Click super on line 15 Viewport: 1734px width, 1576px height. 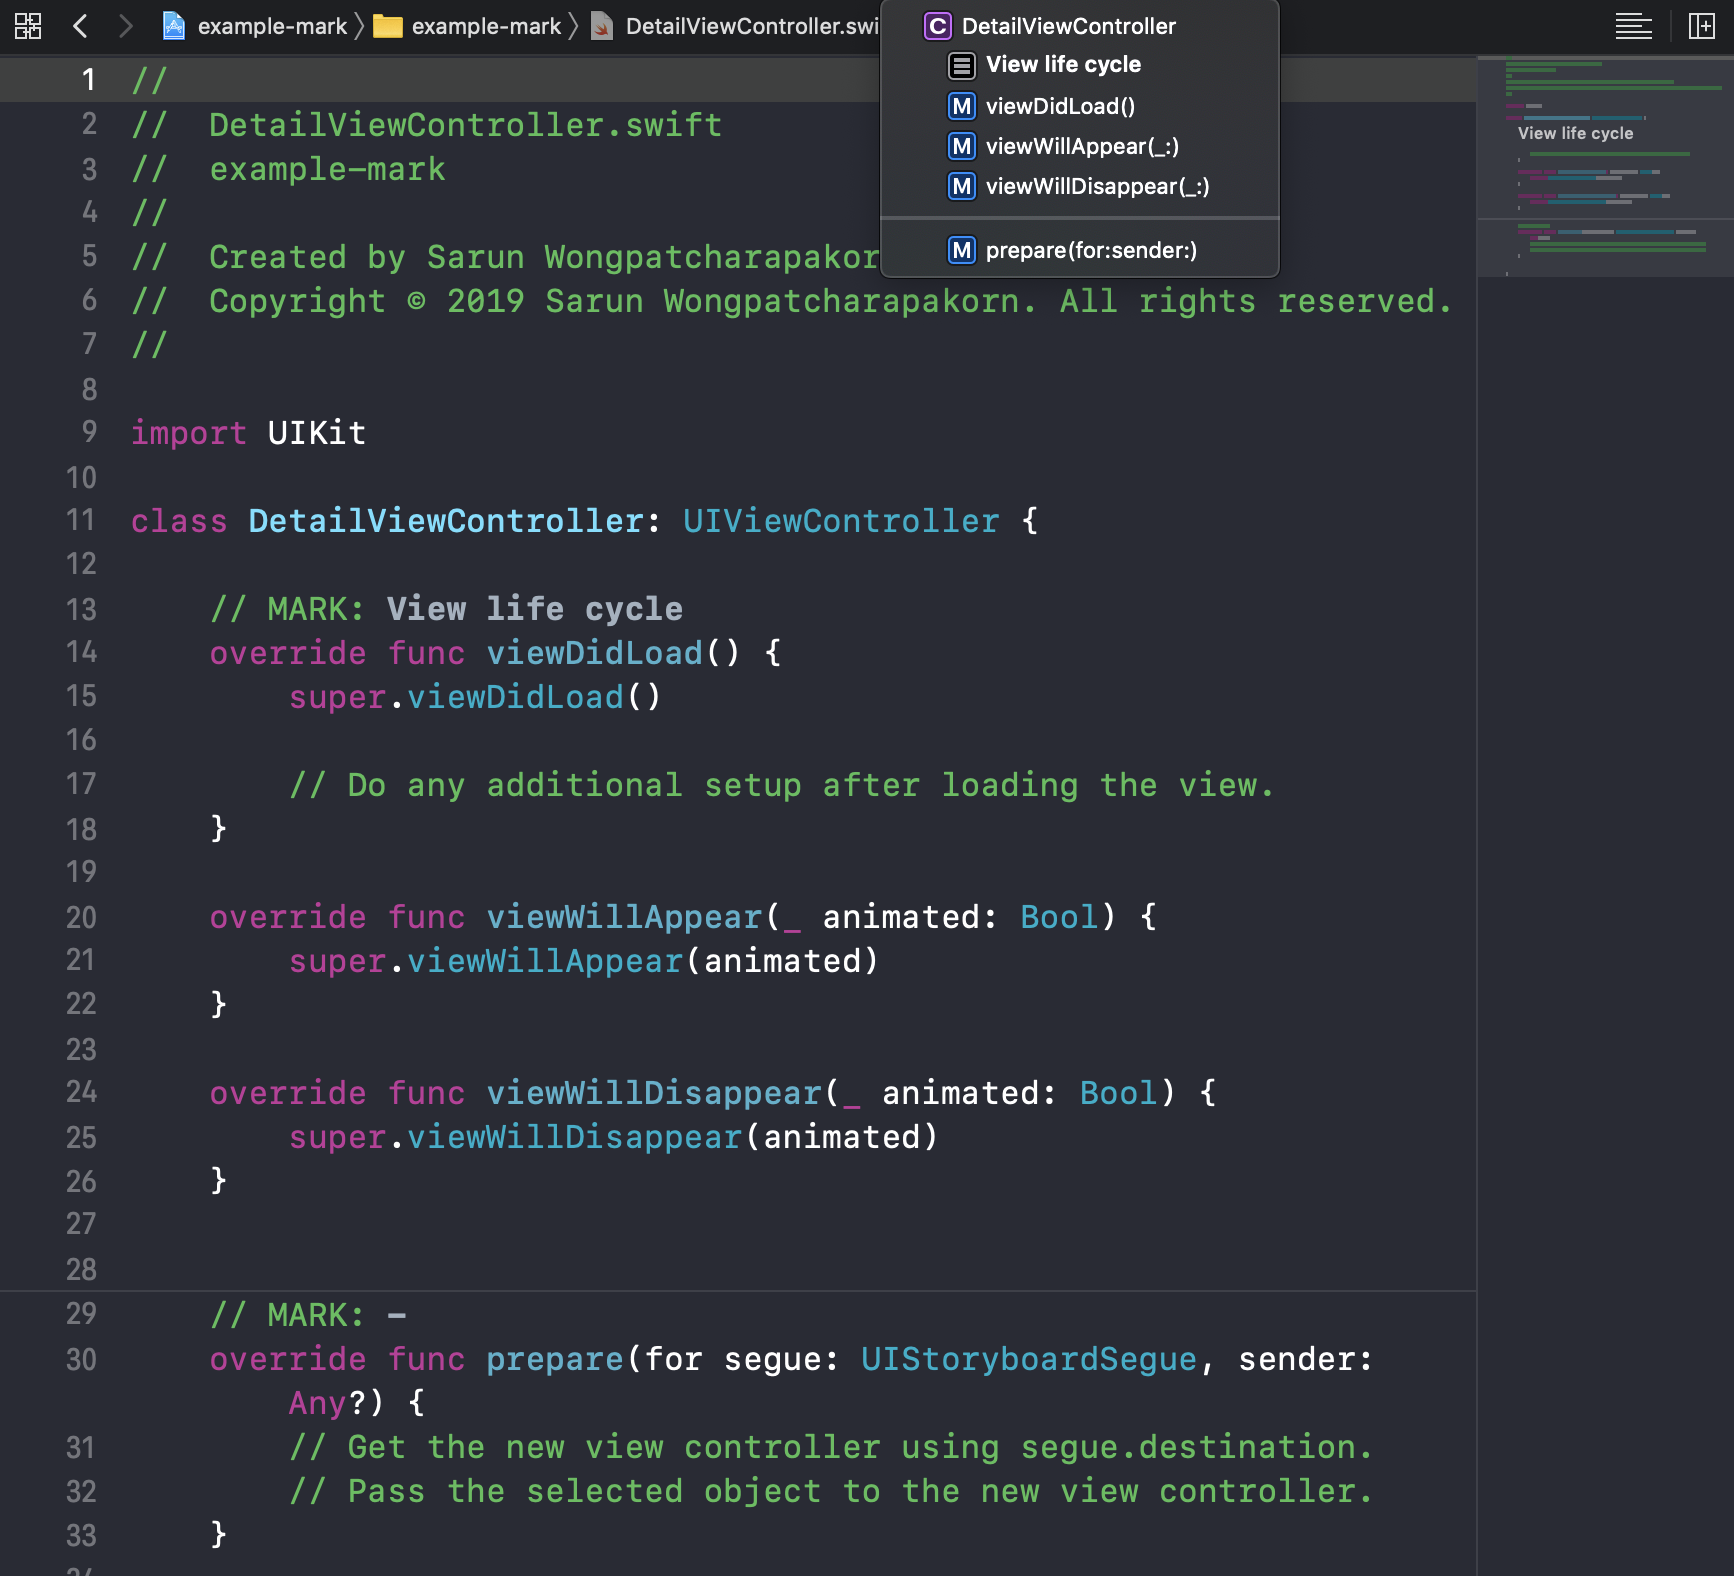(x=337, y=697)
